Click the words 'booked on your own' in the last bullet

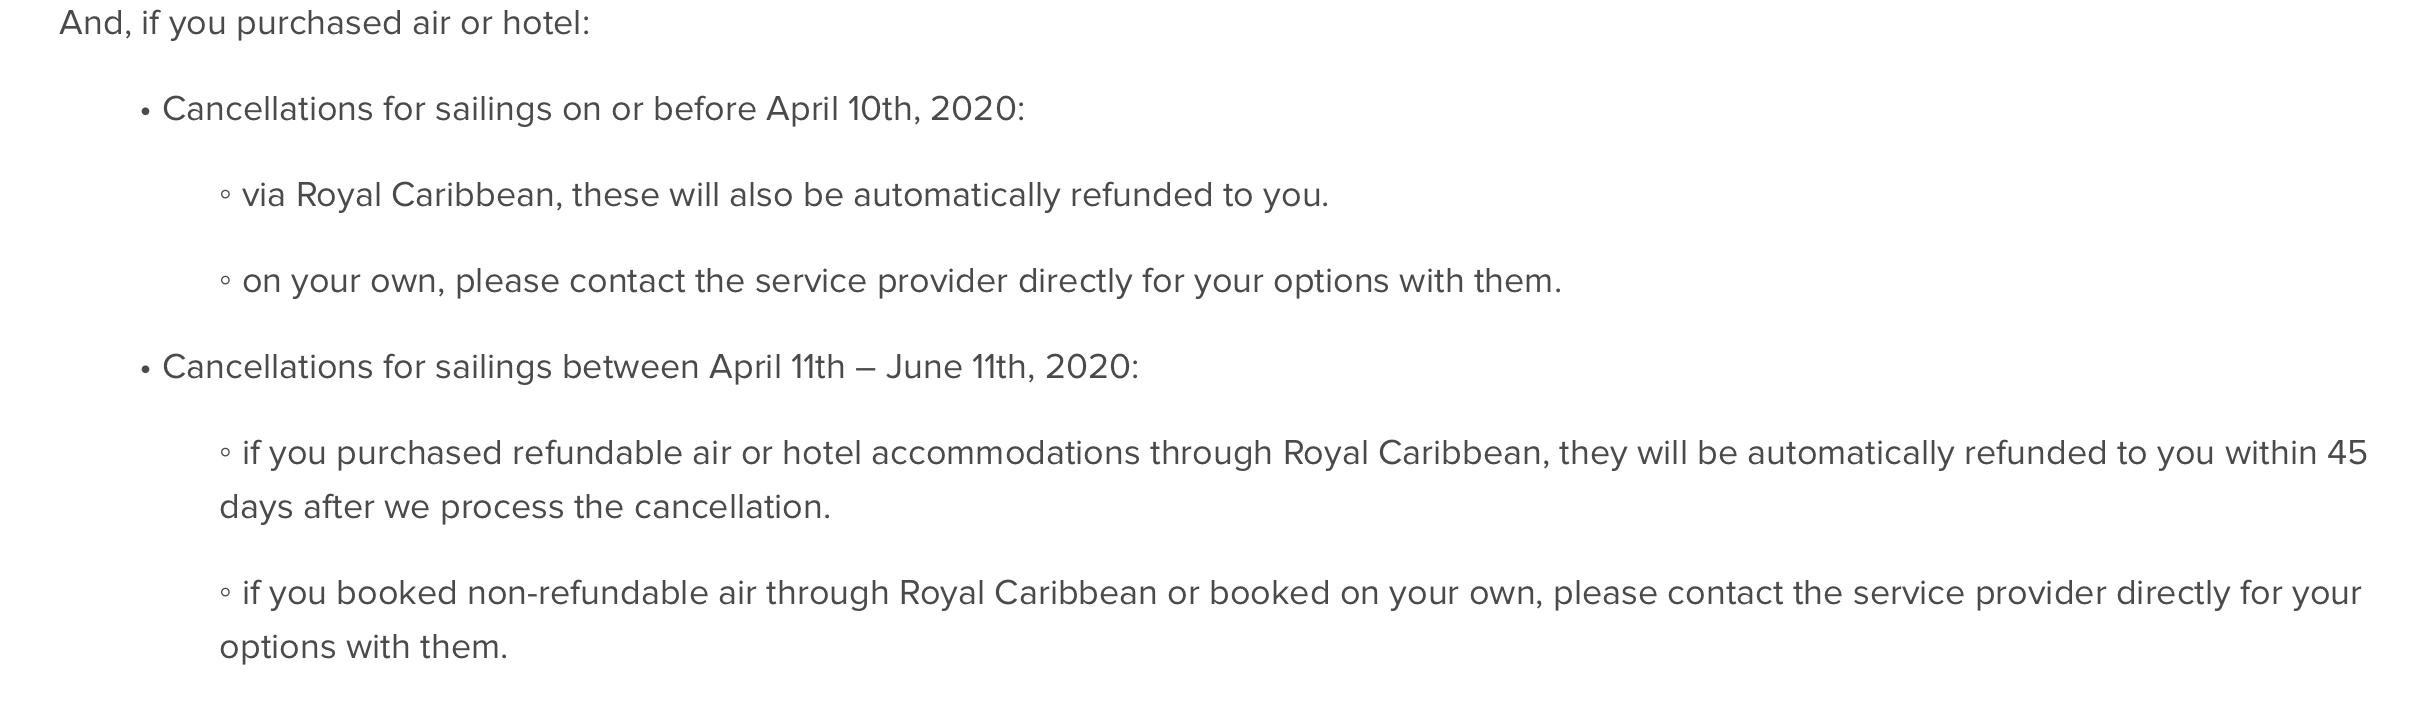pos(1376,593)
